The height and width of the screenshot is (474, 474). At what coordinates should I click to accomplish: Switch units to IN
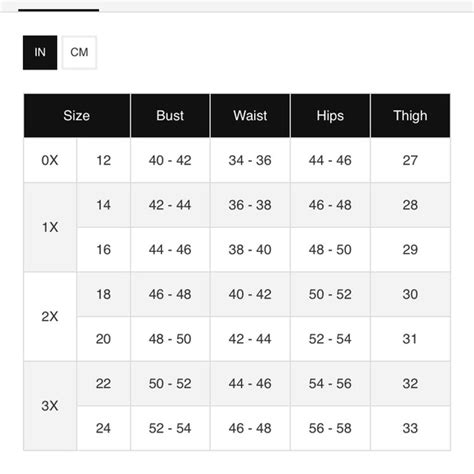pyautogui.click(x=40, y=52)
